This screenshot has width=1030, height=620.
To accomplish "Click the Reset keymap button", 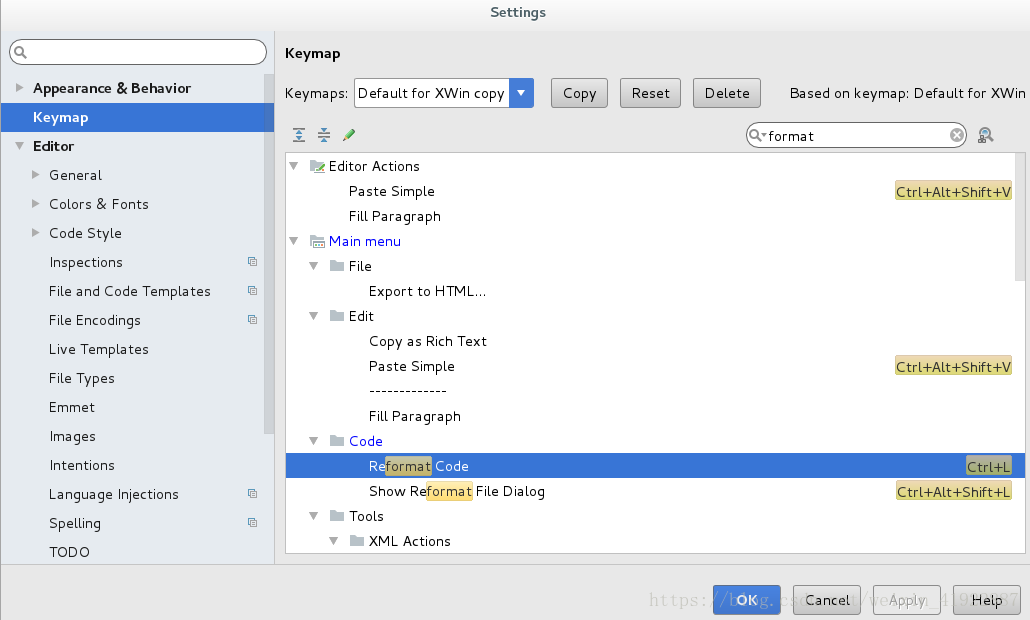I will pyautogui.click(x=650, y=93).
